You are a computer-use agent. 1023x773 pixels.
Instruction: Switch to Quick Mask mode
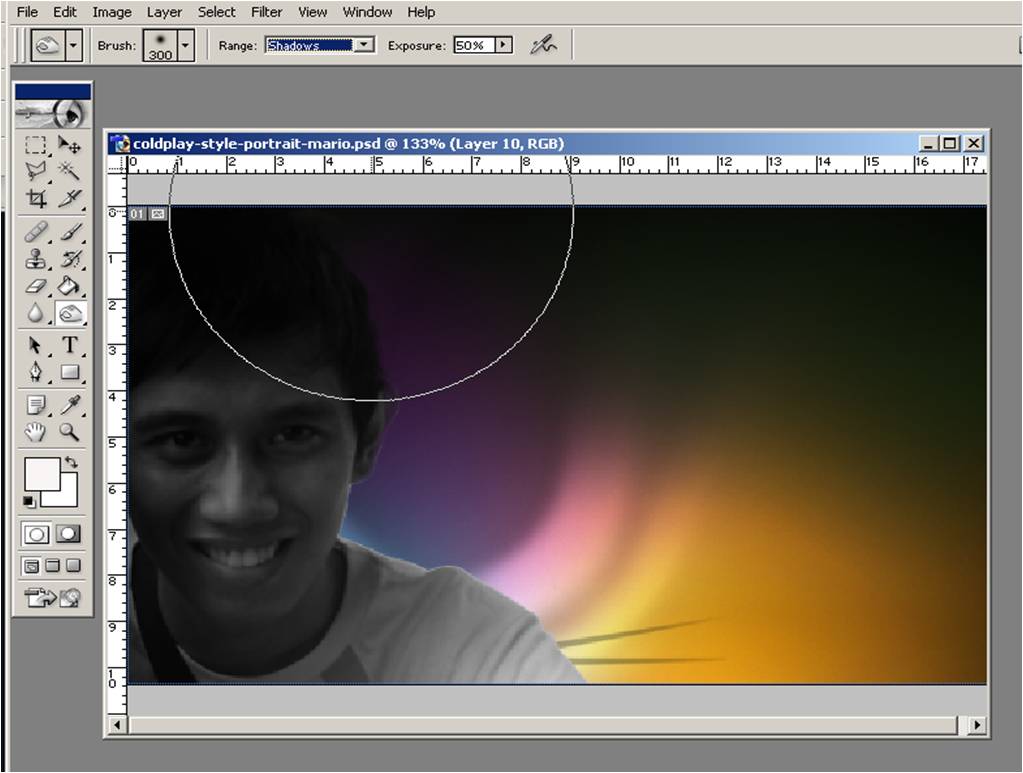(69, 534)
